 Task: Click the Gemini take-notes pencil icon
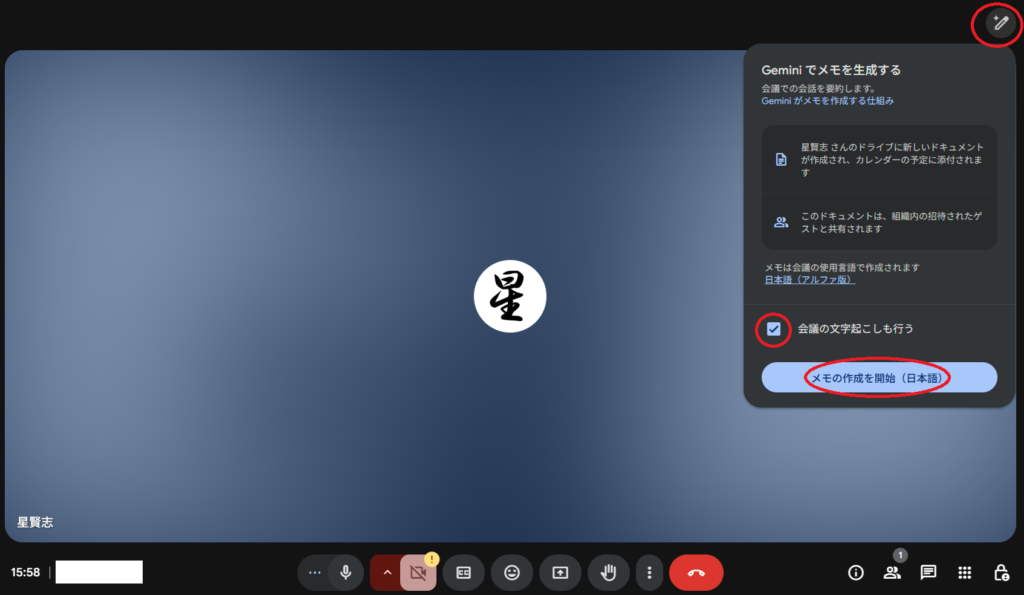click(1000, 24)
